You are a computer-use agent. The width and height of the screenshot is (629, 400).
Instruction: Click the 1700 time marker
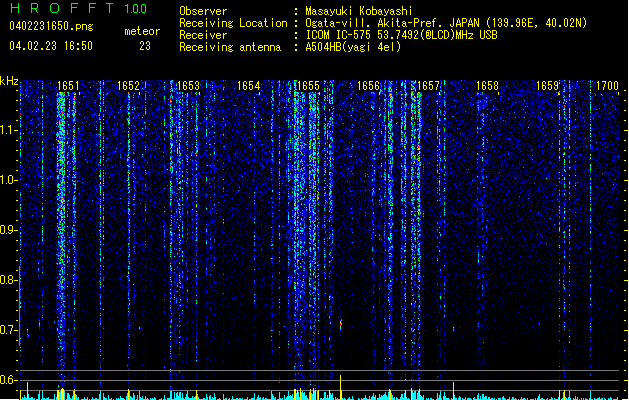(x=607, y=86)
